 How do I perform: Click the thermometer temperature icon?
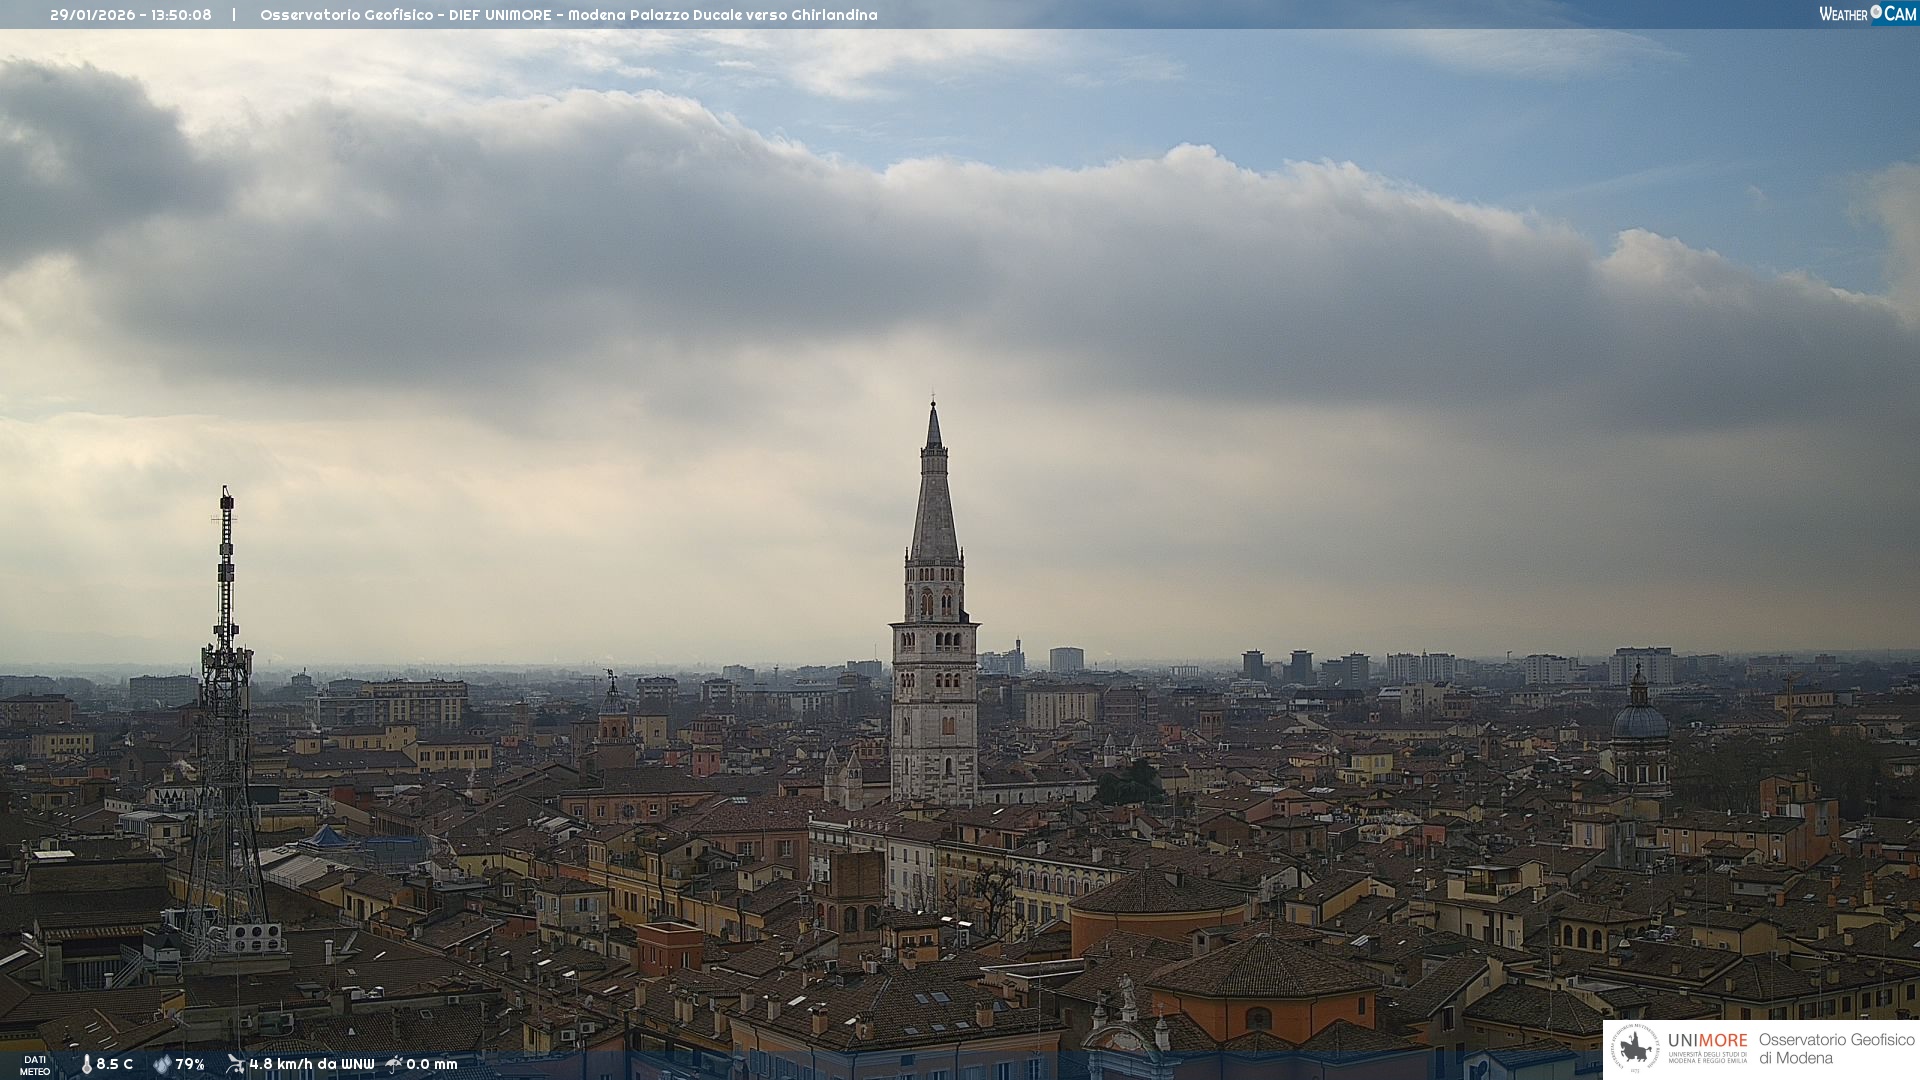(86, 1065)
